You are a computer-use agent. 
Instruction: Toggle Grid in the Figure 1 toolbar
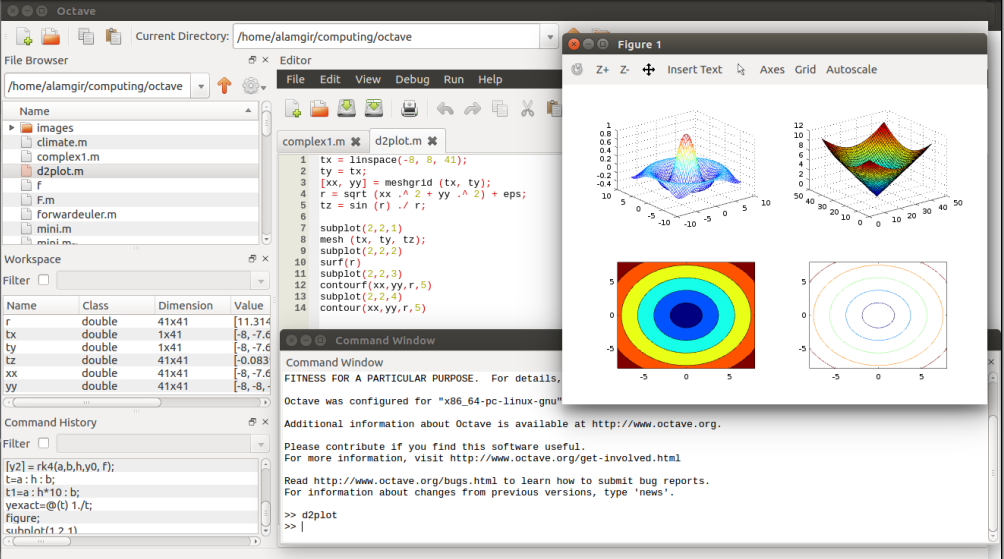click(x=805, y=70)
